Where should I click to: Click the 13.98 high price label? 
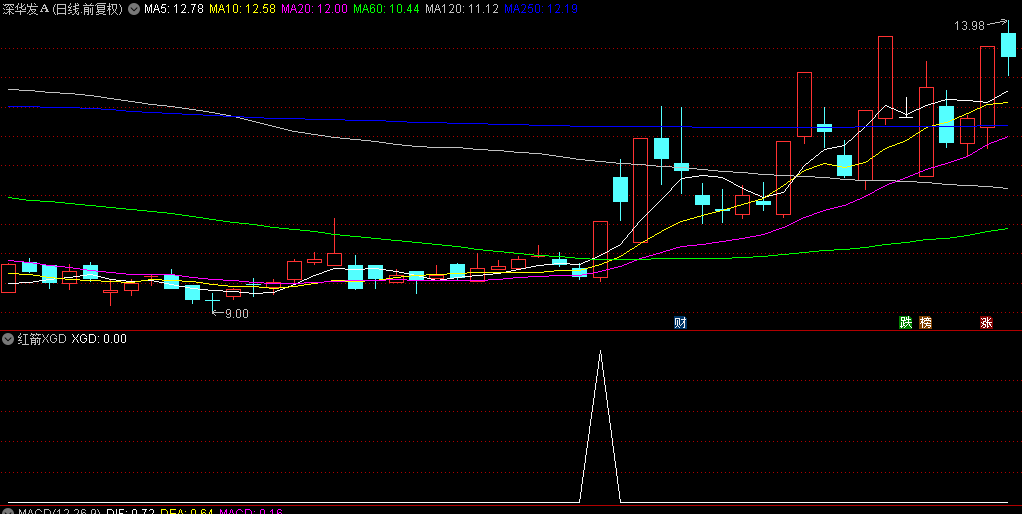(969, 26)
